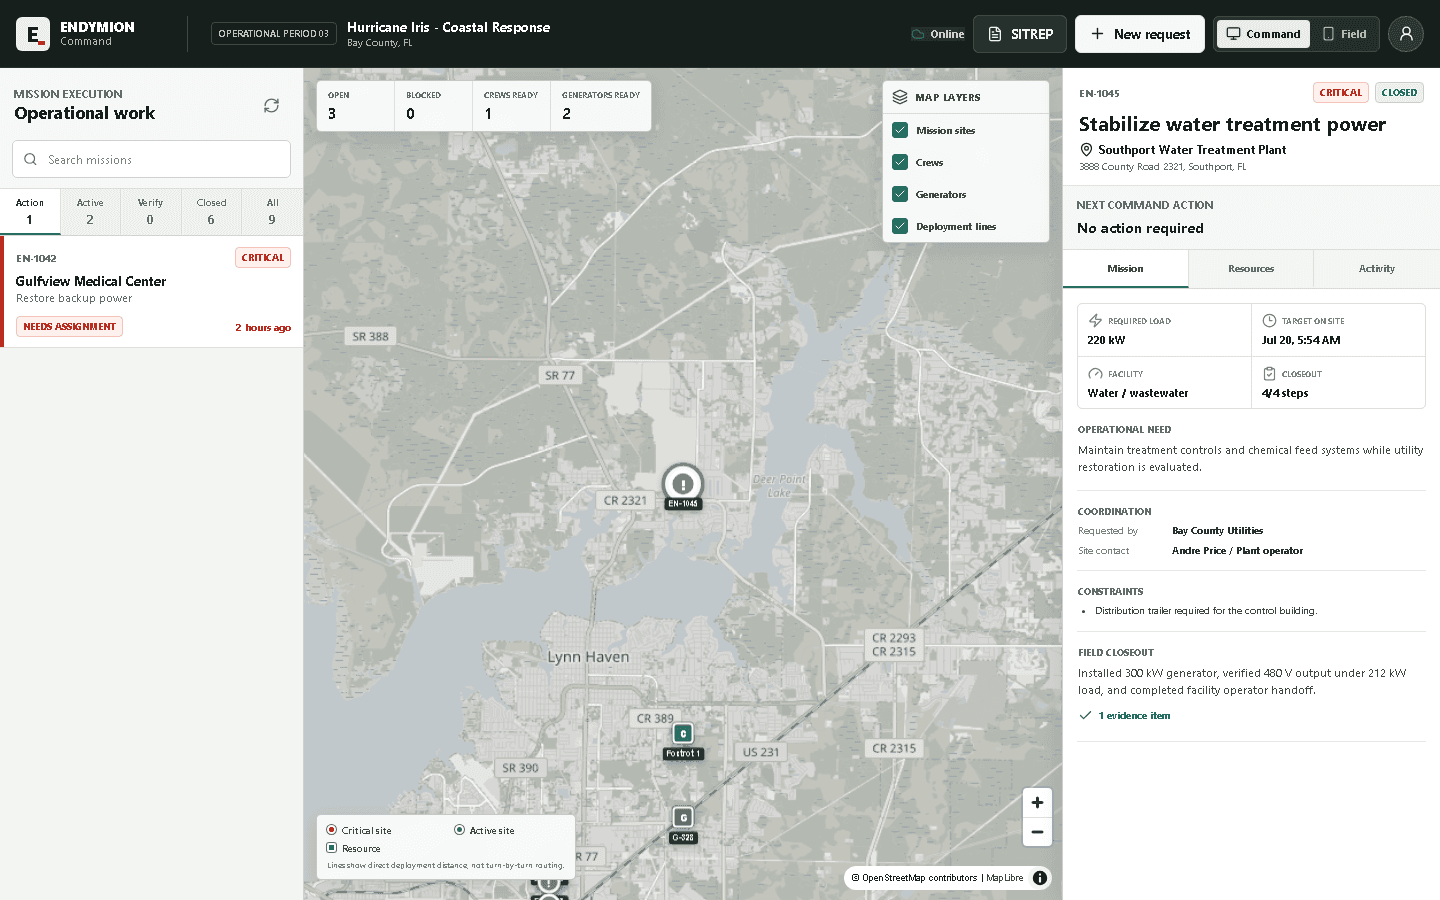
Task: Click the Closeout clipboard icon
Action: coord(1269,374)
